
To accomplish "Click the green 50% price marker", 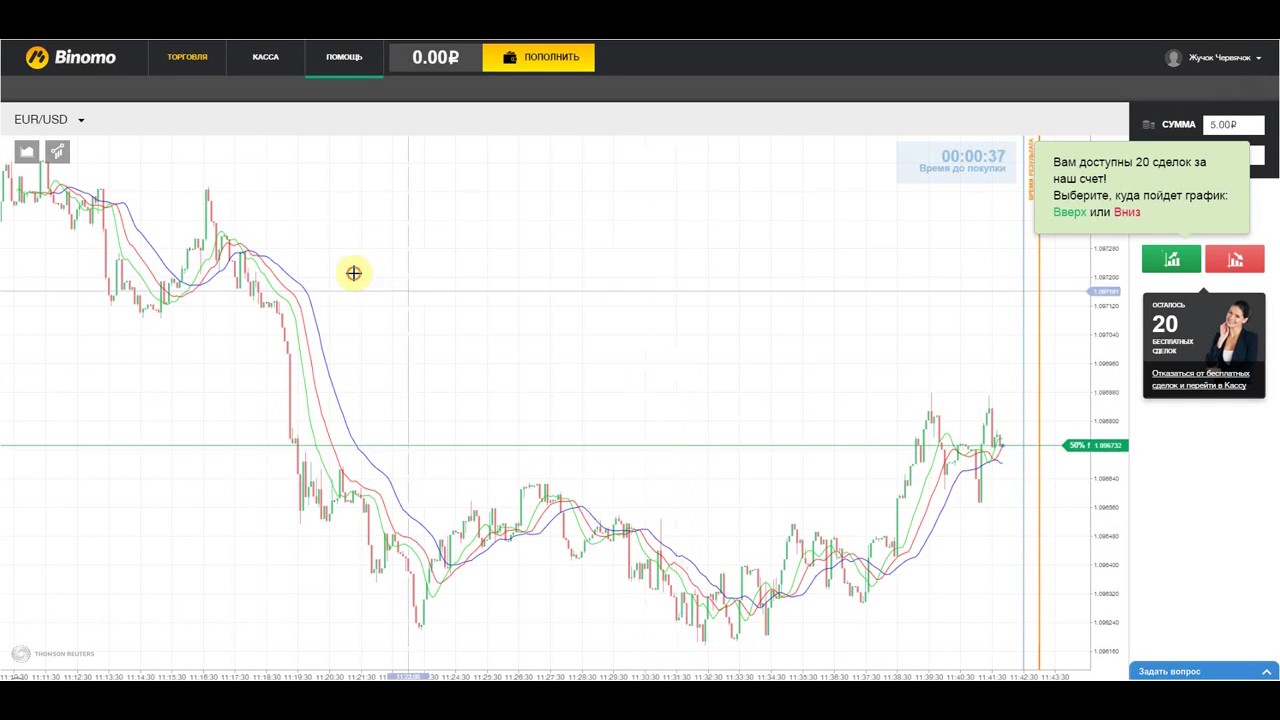I will tap(1095, 445).
